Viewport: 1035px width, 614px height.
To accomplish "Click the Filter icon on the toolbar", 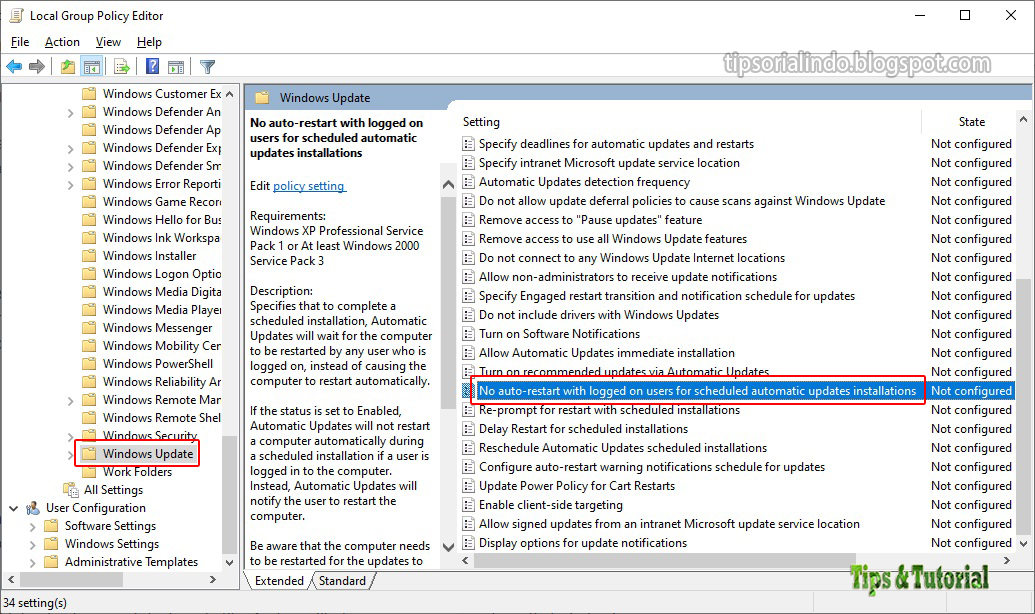I will click(207, 66).
